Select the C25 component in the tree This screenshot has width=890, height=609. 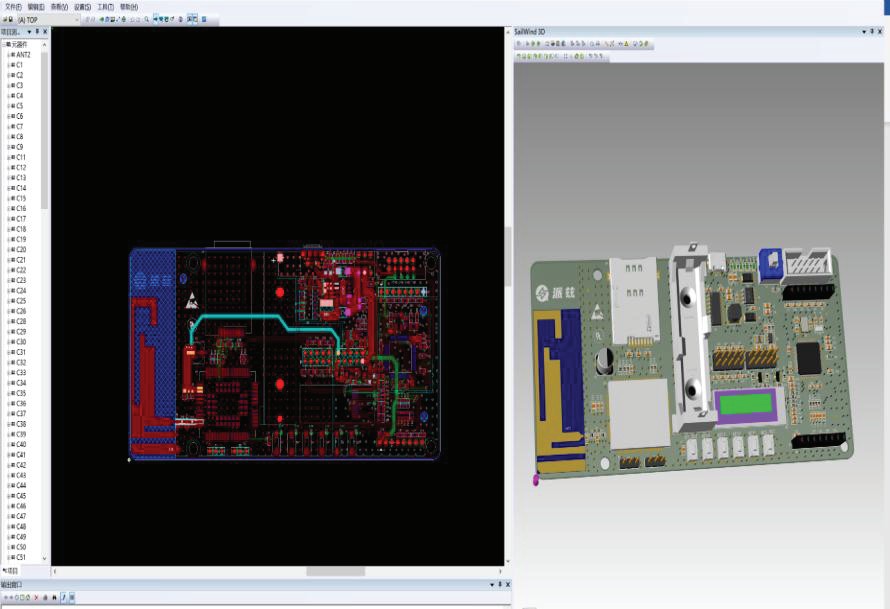20,301
